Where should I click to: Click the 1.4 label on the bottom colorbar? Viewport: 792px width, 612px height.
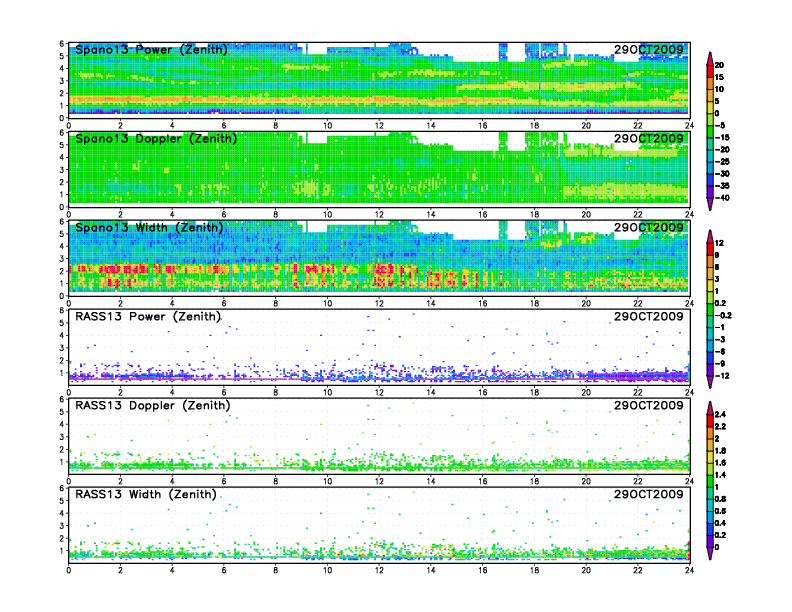721,475
